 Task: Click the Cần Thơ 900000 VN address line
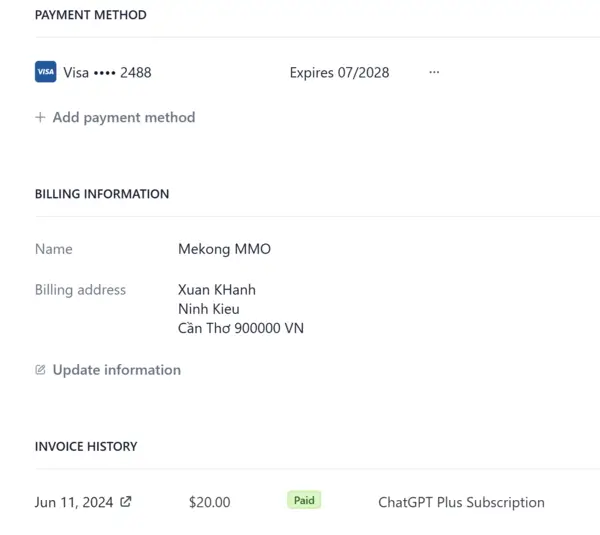241,328
